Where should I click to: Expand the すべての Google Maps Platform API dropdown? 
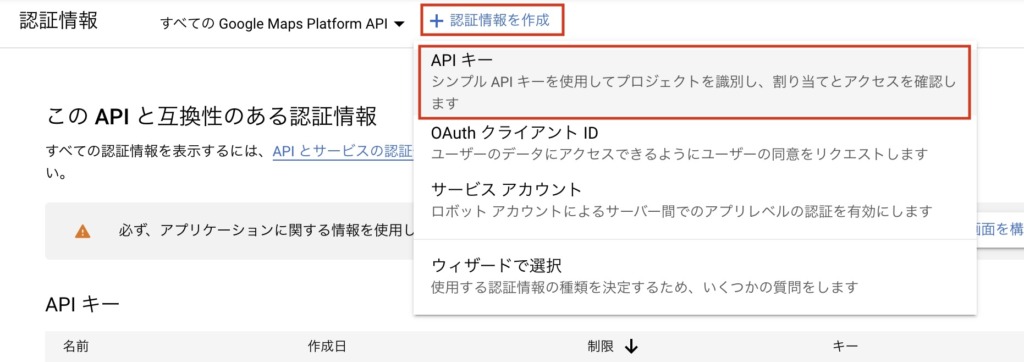(x=283, y=24)
